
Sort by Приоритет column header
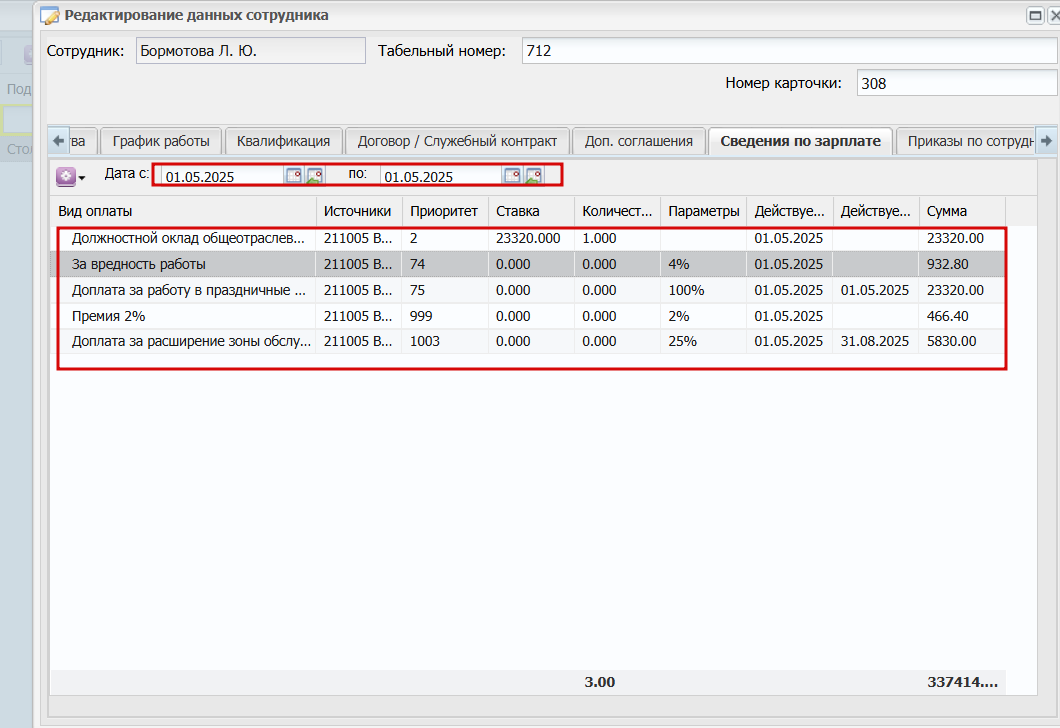[x=445, y=211]
